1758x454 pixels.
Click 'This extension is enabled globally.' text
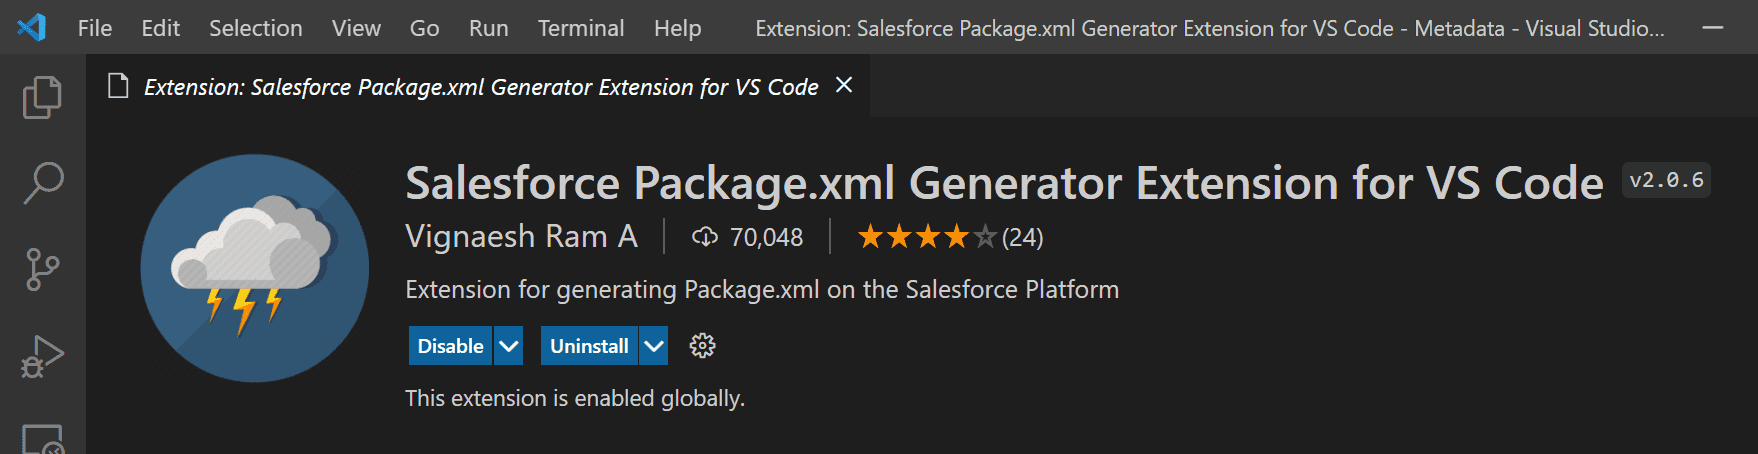pos(575,398)
